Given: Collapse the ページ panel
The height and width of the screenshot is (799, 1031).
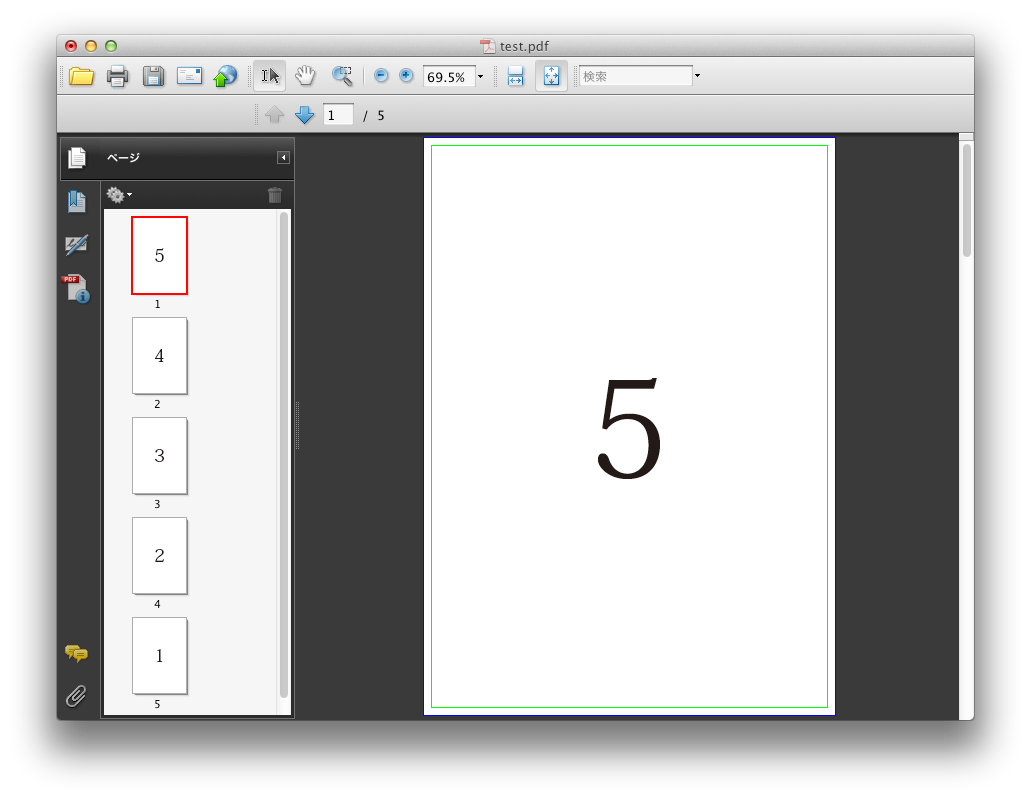Looking at the screenshot, I should pos(283,158).
